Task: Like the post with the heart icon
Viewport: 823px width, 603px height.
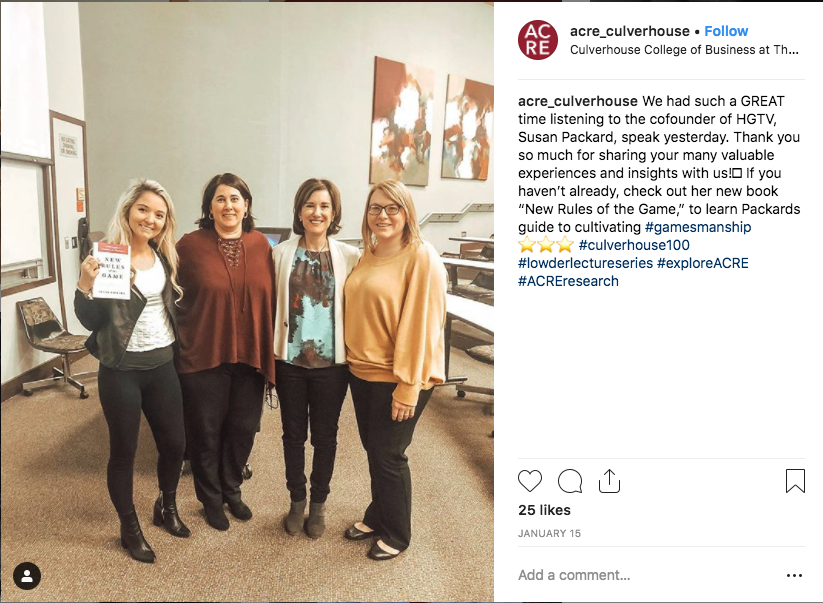Action: pyautogui.click(x=530, y=481)
